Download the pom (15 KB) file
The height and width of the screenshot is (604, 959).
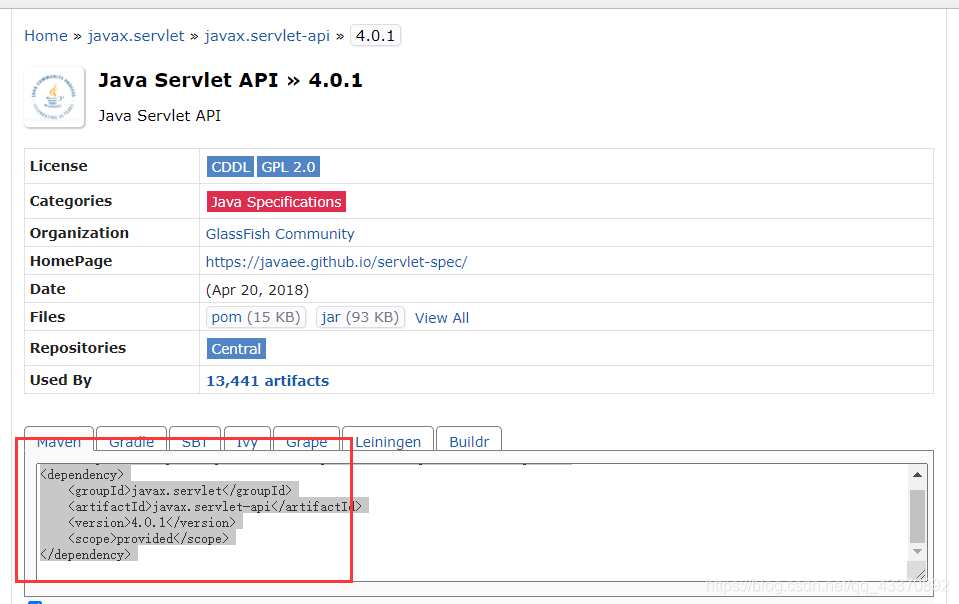(256, 317)
